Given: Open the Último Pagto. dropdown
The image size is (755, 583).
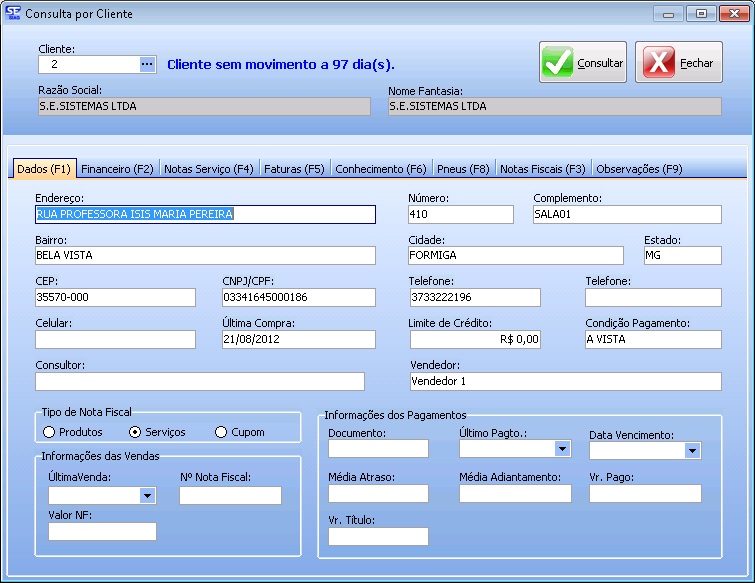Looking at the screenshot, I should pos(562,449).
